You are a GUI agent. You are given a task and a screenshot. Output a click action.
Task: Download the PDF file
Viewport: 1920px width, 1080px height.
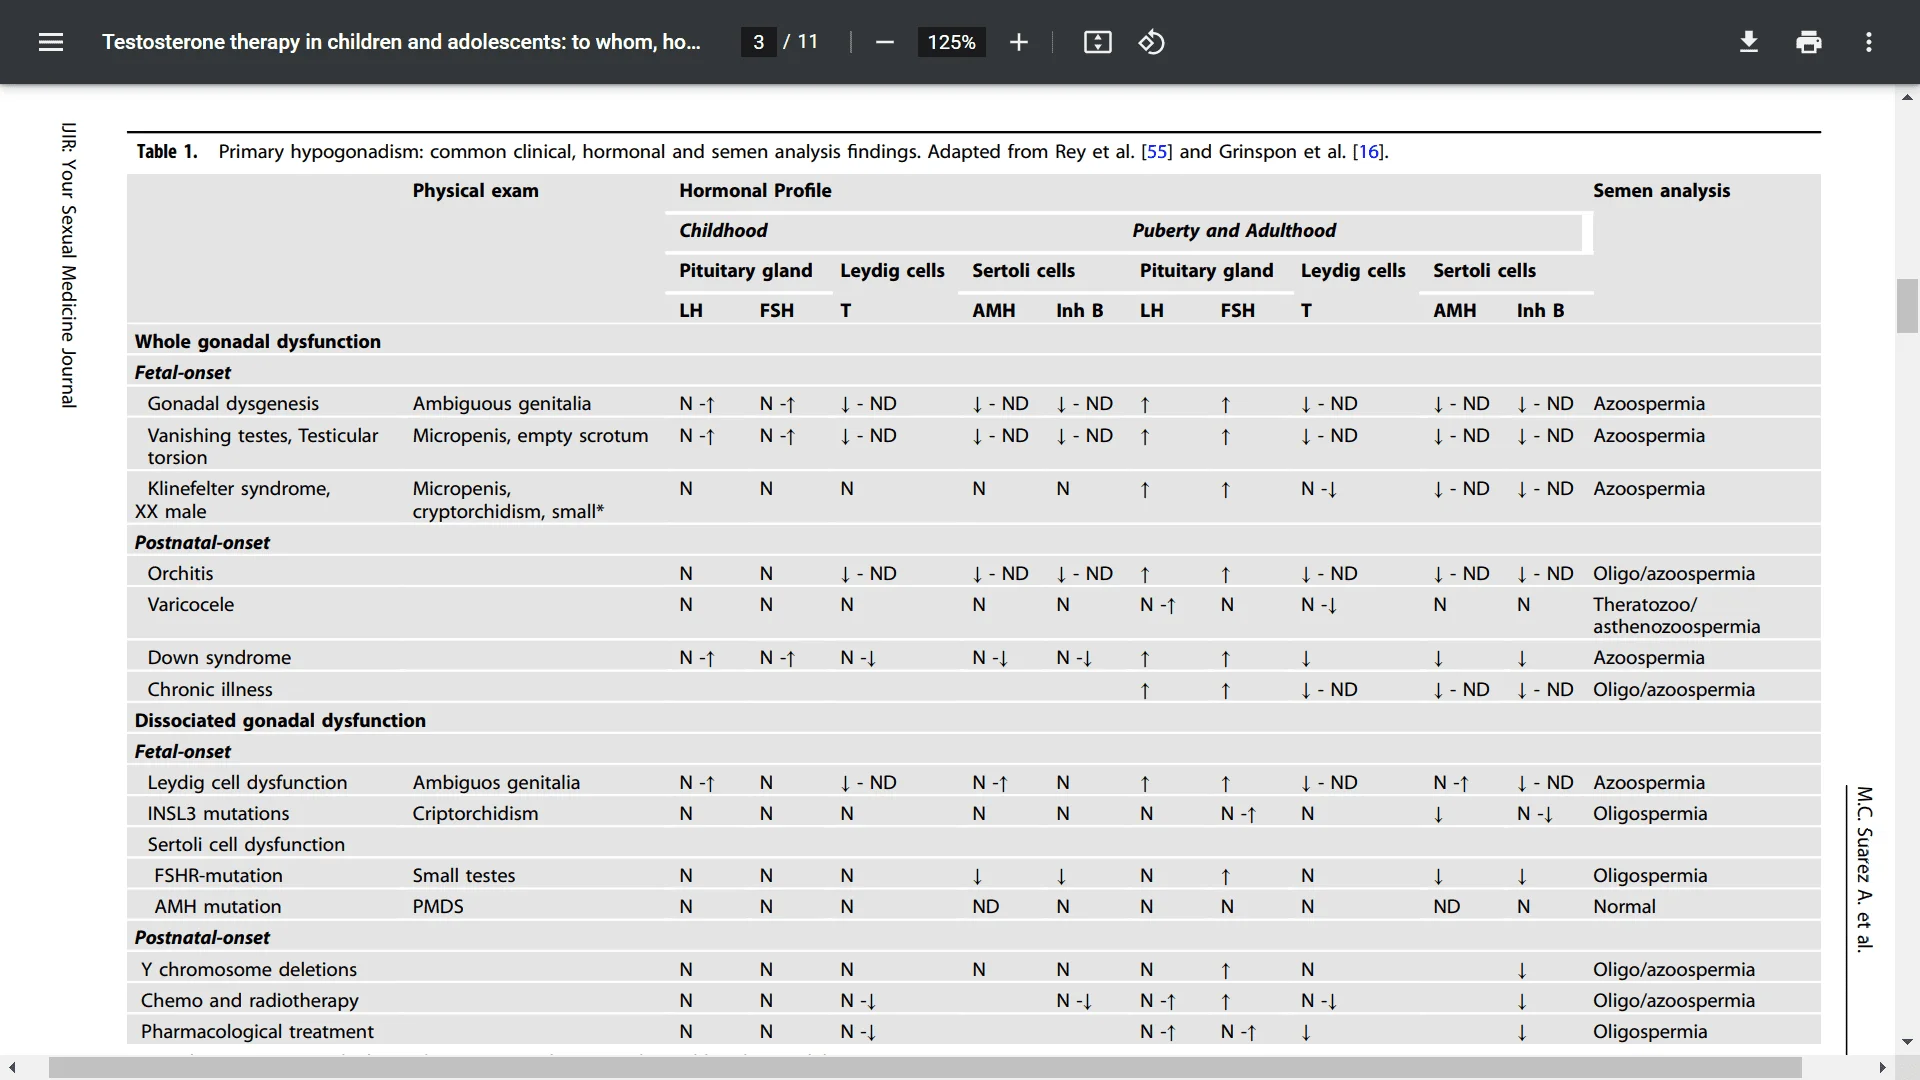coord(1748,42)
